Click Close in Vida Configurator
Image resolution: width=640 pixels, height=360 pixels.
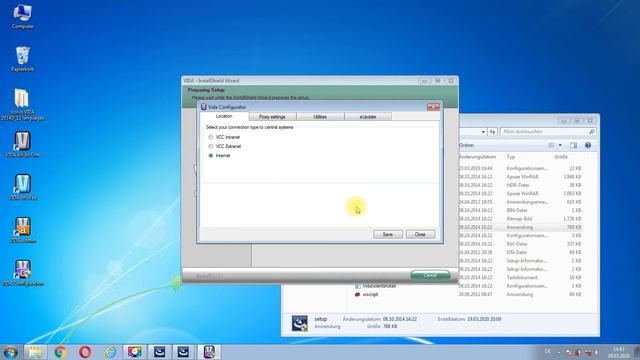(x=420, y=234)
